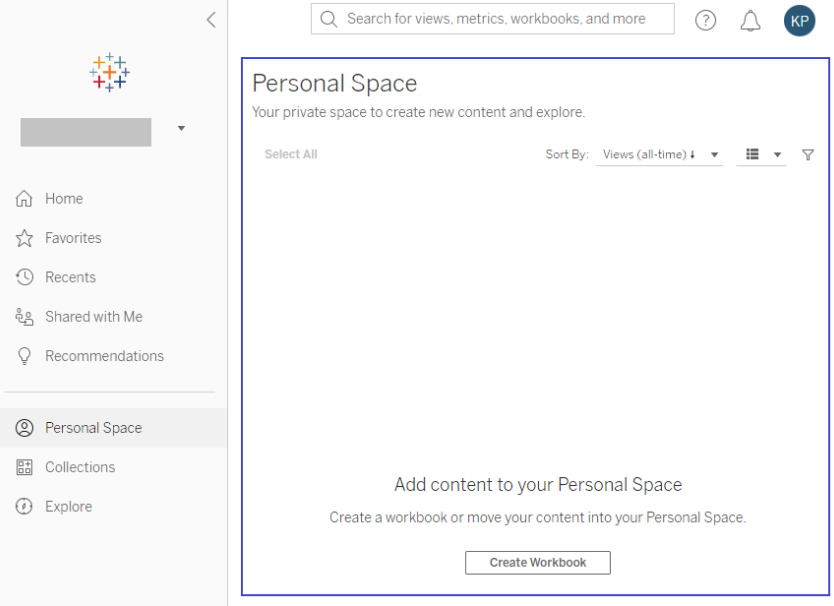
Task: Open the notifications bell
Action: [750, 20]
